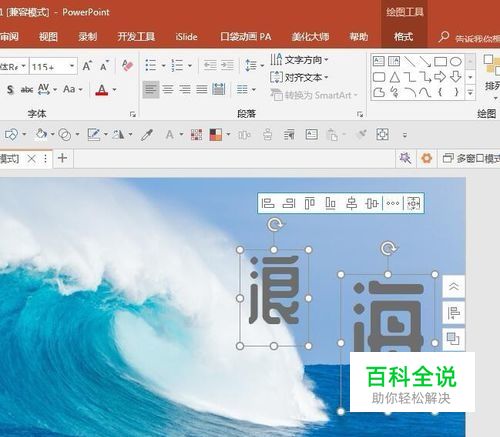The height and width of the screenshot is (437, 500).
Task: Align right in floating toolbar
Action: point(289,203)
